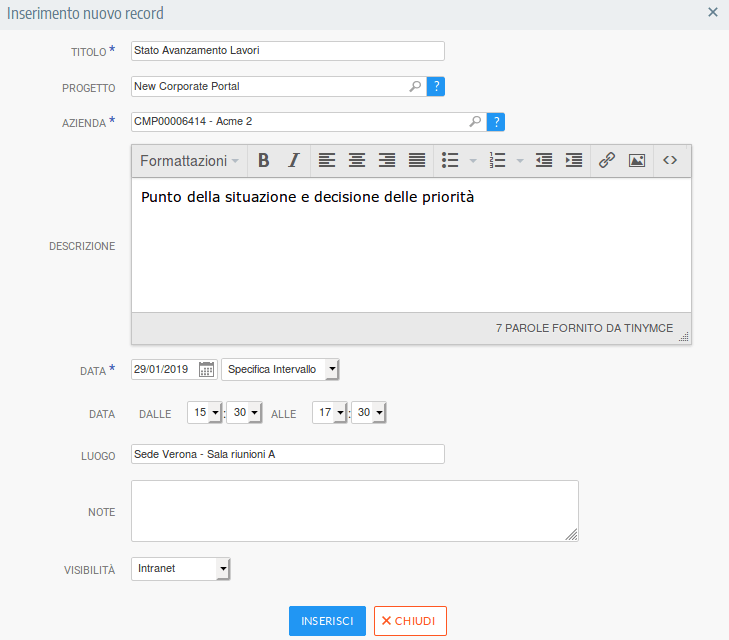Align description text to the left
729x640 pixels.
coord(327,160)
